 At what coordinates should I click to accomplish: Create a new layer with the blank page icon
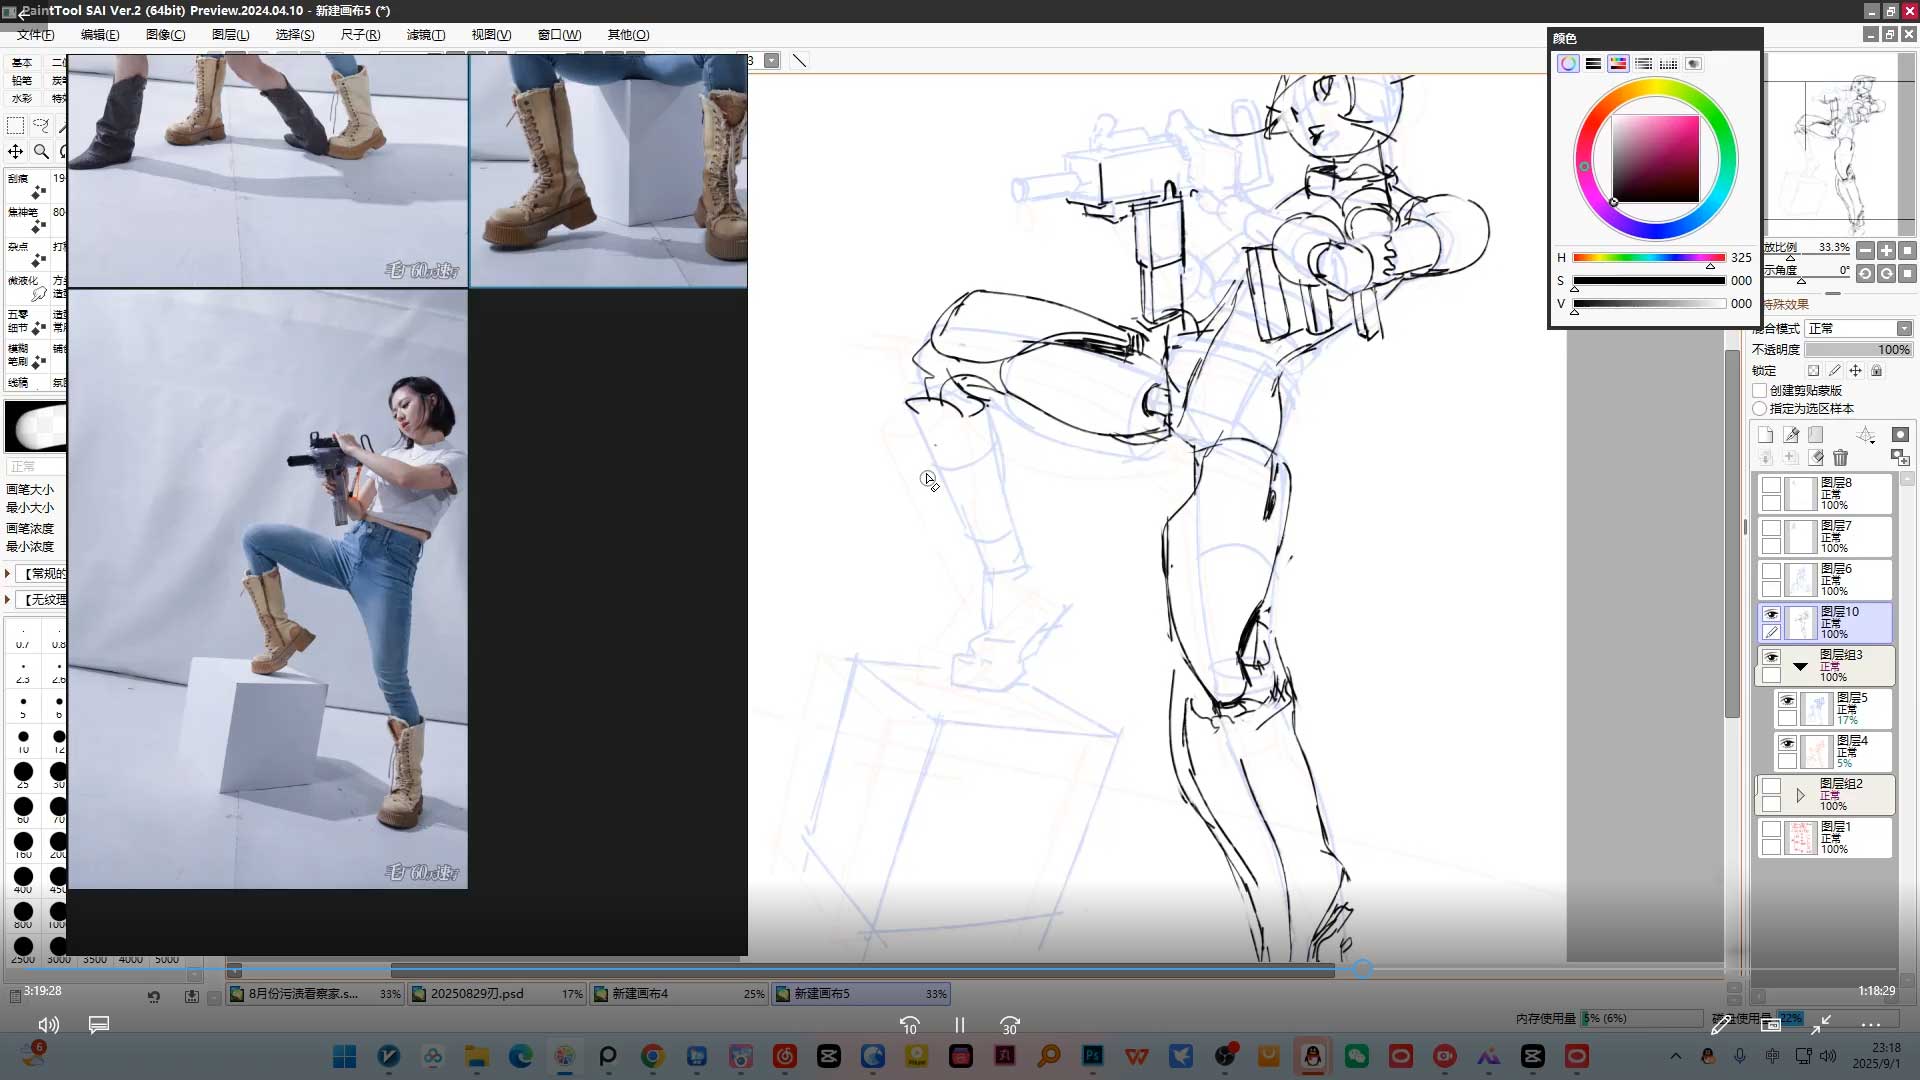pos(1765,435)
